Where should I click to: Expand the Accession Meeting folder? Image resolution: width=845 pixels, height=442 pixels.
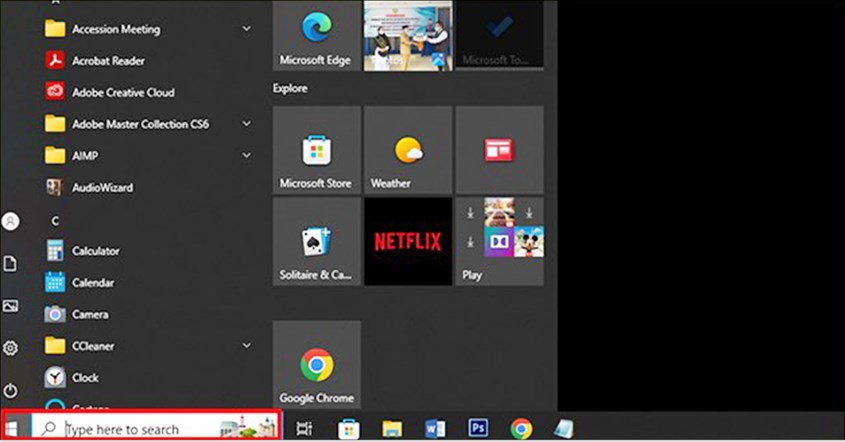point(246,29)
